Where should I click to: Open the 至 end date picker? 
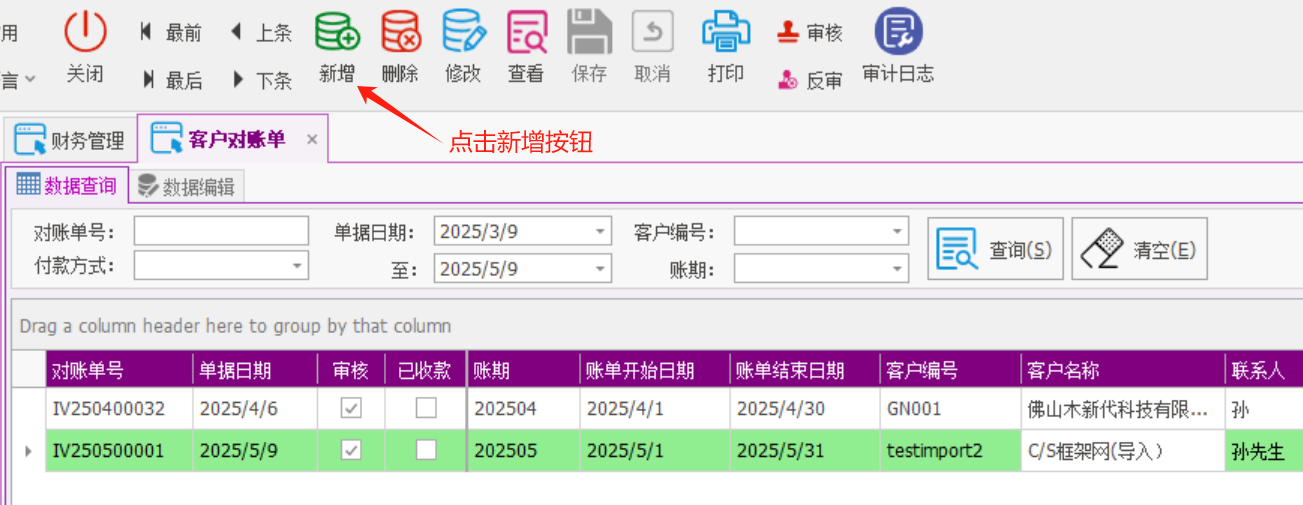pos(600,269)
